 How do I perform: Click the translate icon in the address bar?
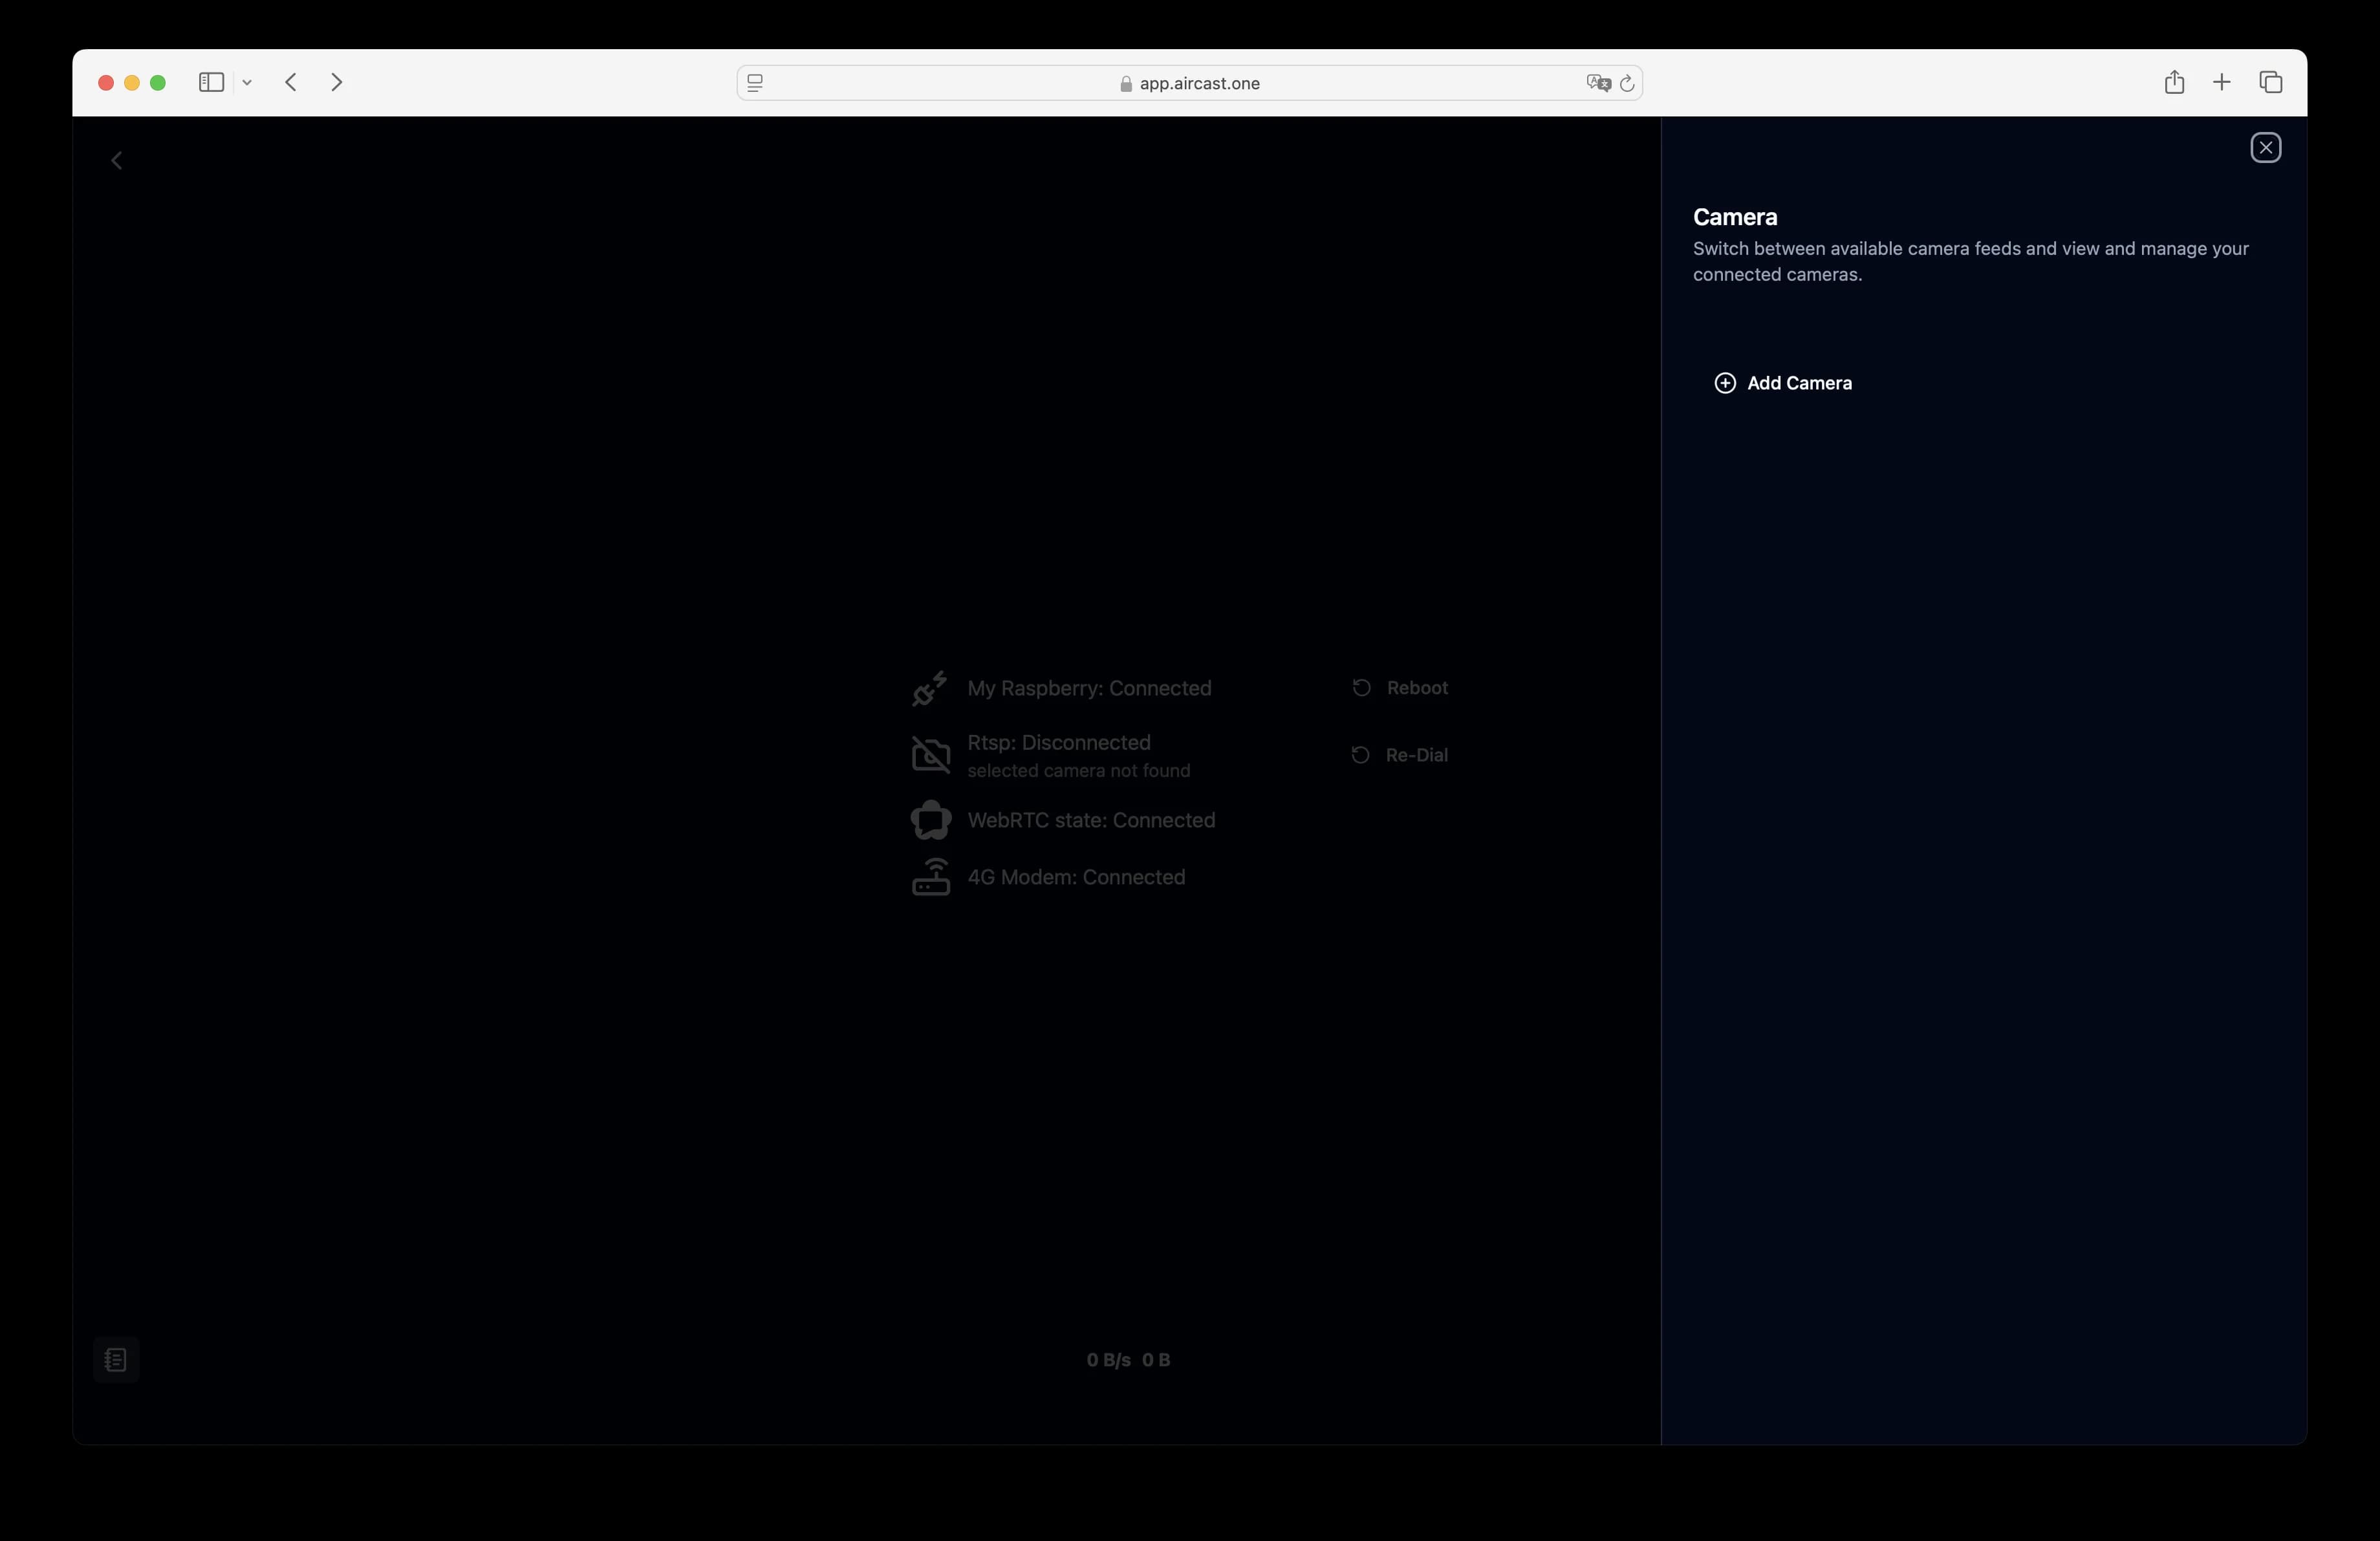(x=1597, y=83)
